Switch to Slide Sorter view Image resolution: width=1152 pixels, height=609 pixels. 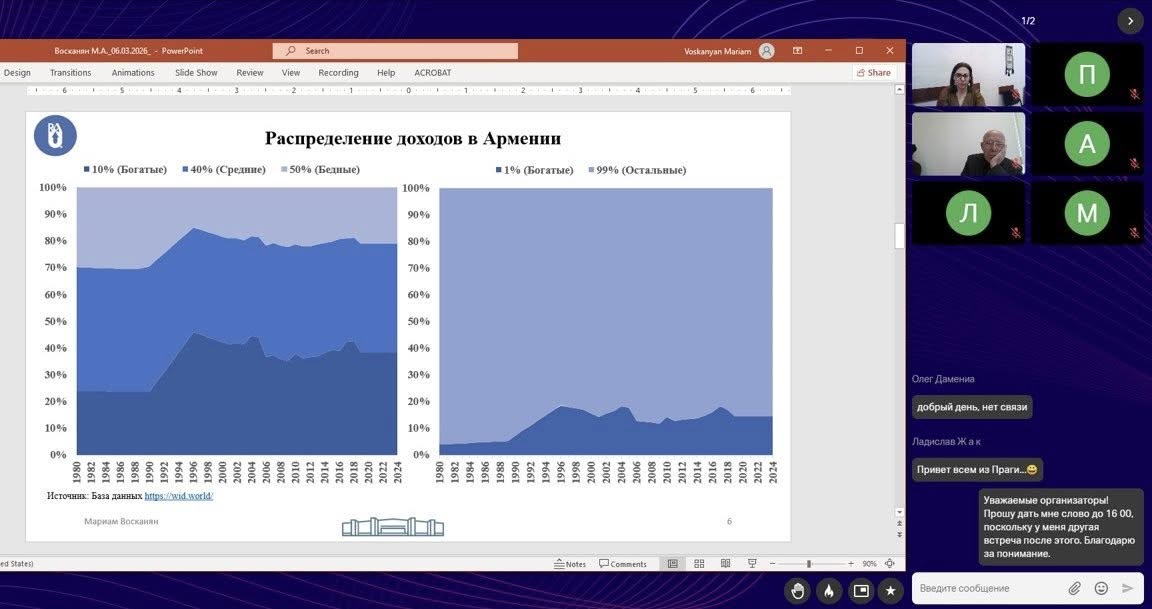click(x=699, y=564)
